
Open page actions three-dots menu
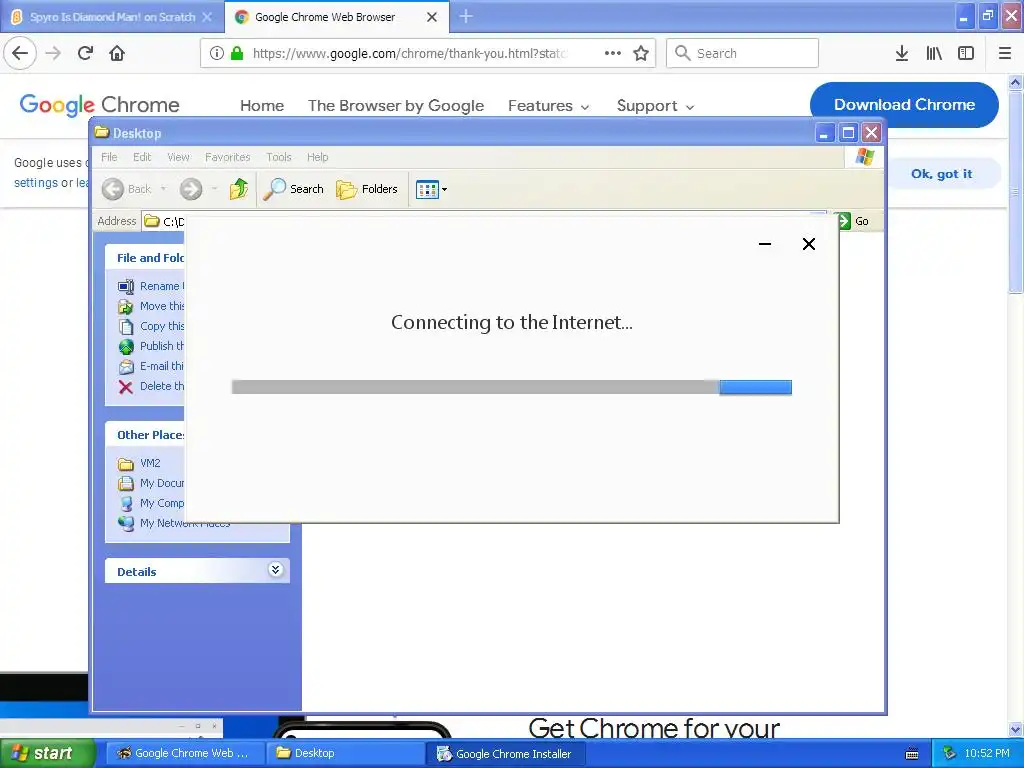coord(613,53)
